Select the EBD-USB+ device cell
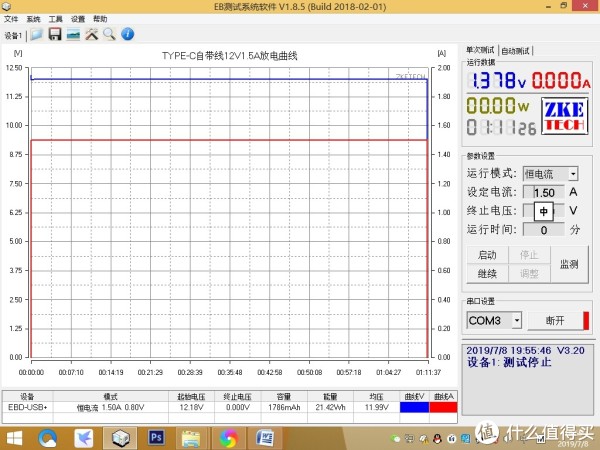Image resolution: width=600 pixels, height=450 pixels. [28, 407]
